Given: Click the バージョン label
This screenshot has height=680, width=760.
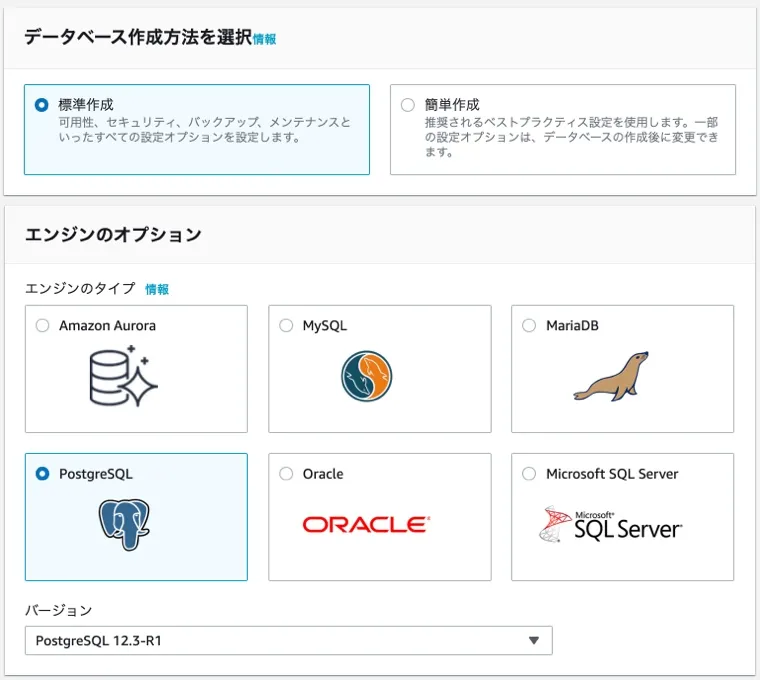Looking at the screenshot, I should click(59, 610).
